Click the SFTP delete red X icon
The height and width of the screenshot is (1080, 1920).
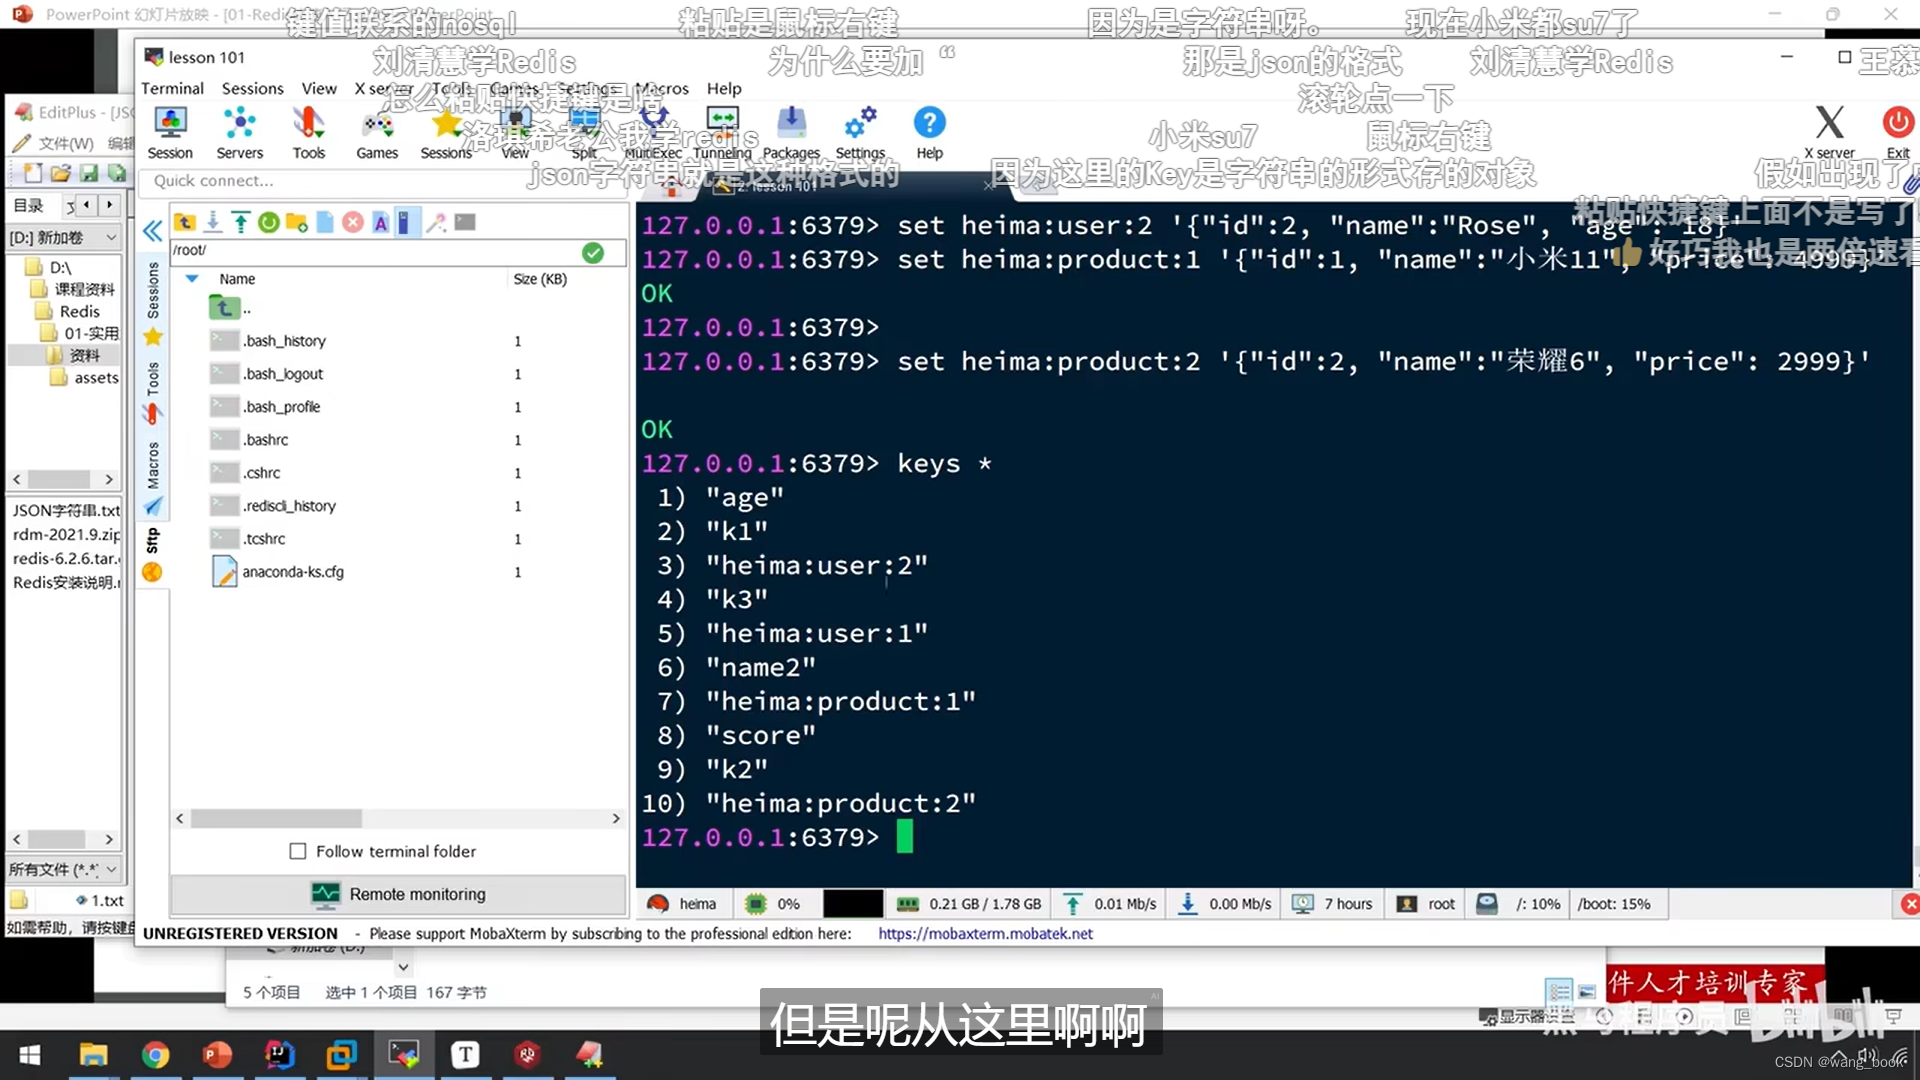[353, 222]
